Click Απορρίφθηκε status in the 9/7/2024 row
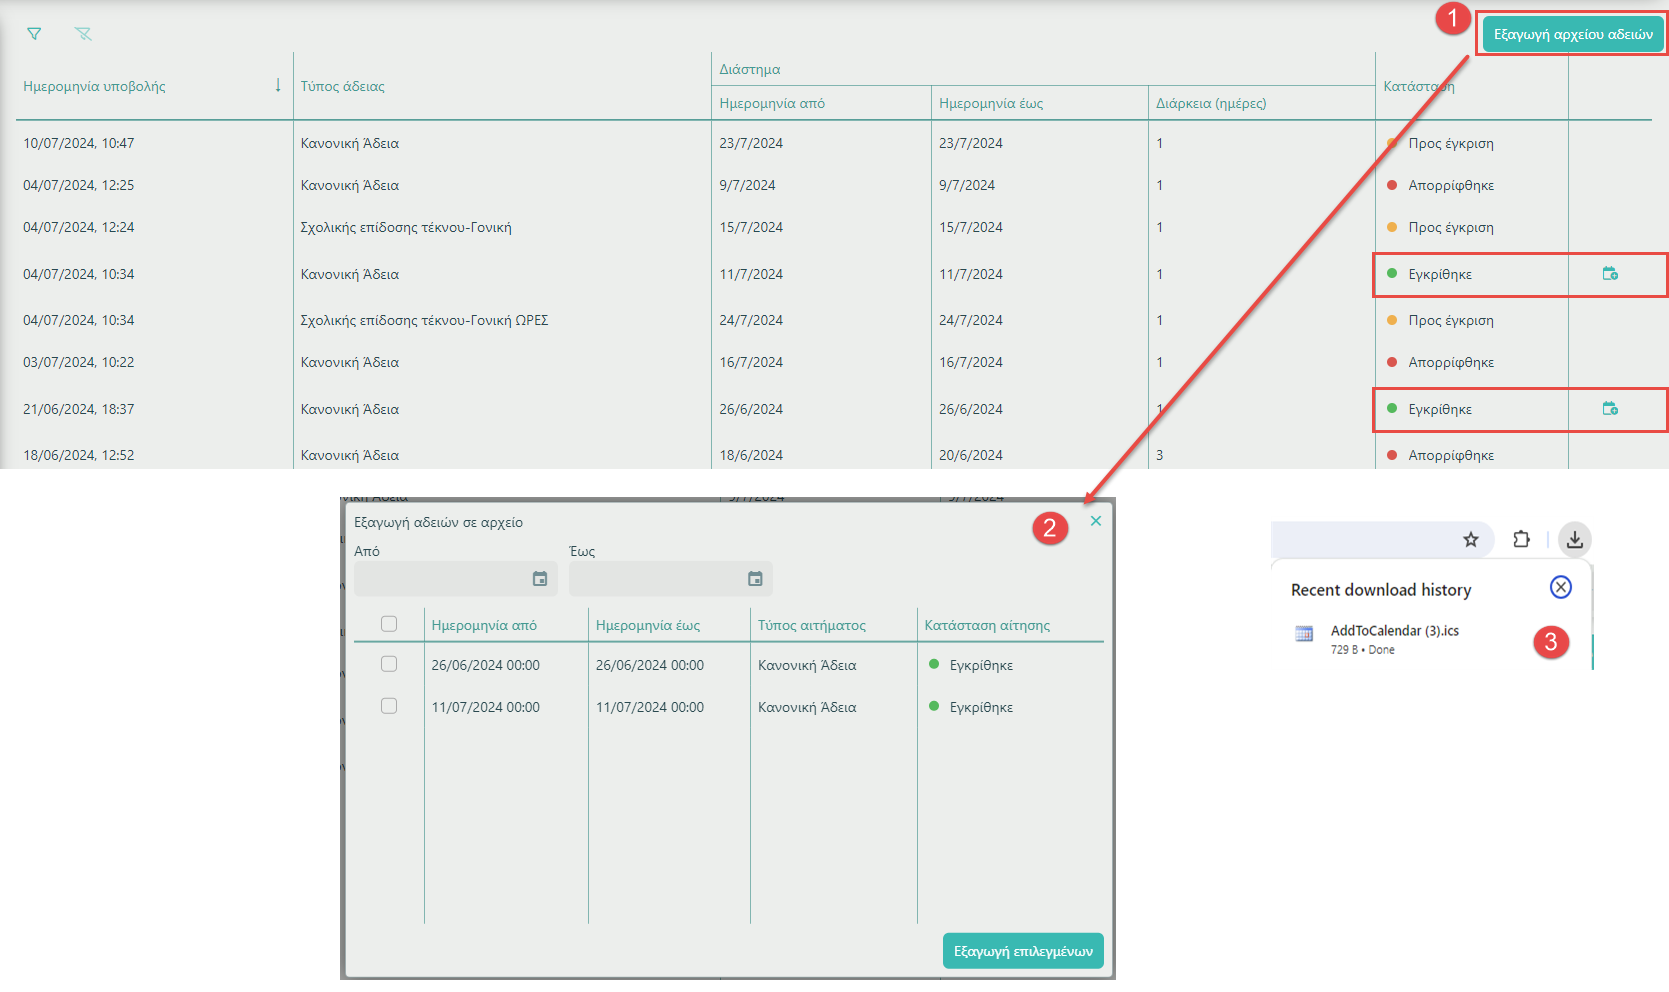Viewport: 1669px width, 992px height. 1451,185
